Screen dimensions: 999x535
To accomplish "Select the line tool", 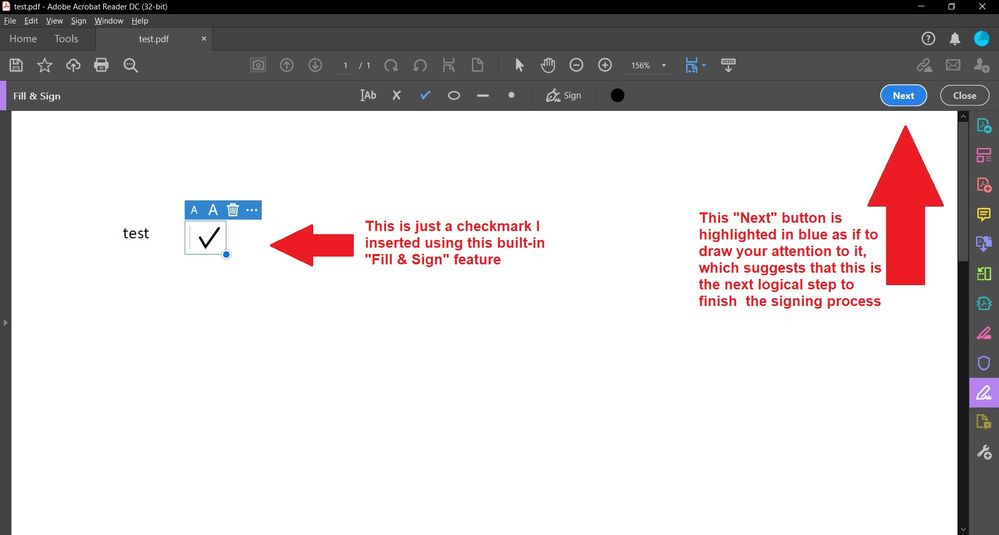I will point(482,96).
